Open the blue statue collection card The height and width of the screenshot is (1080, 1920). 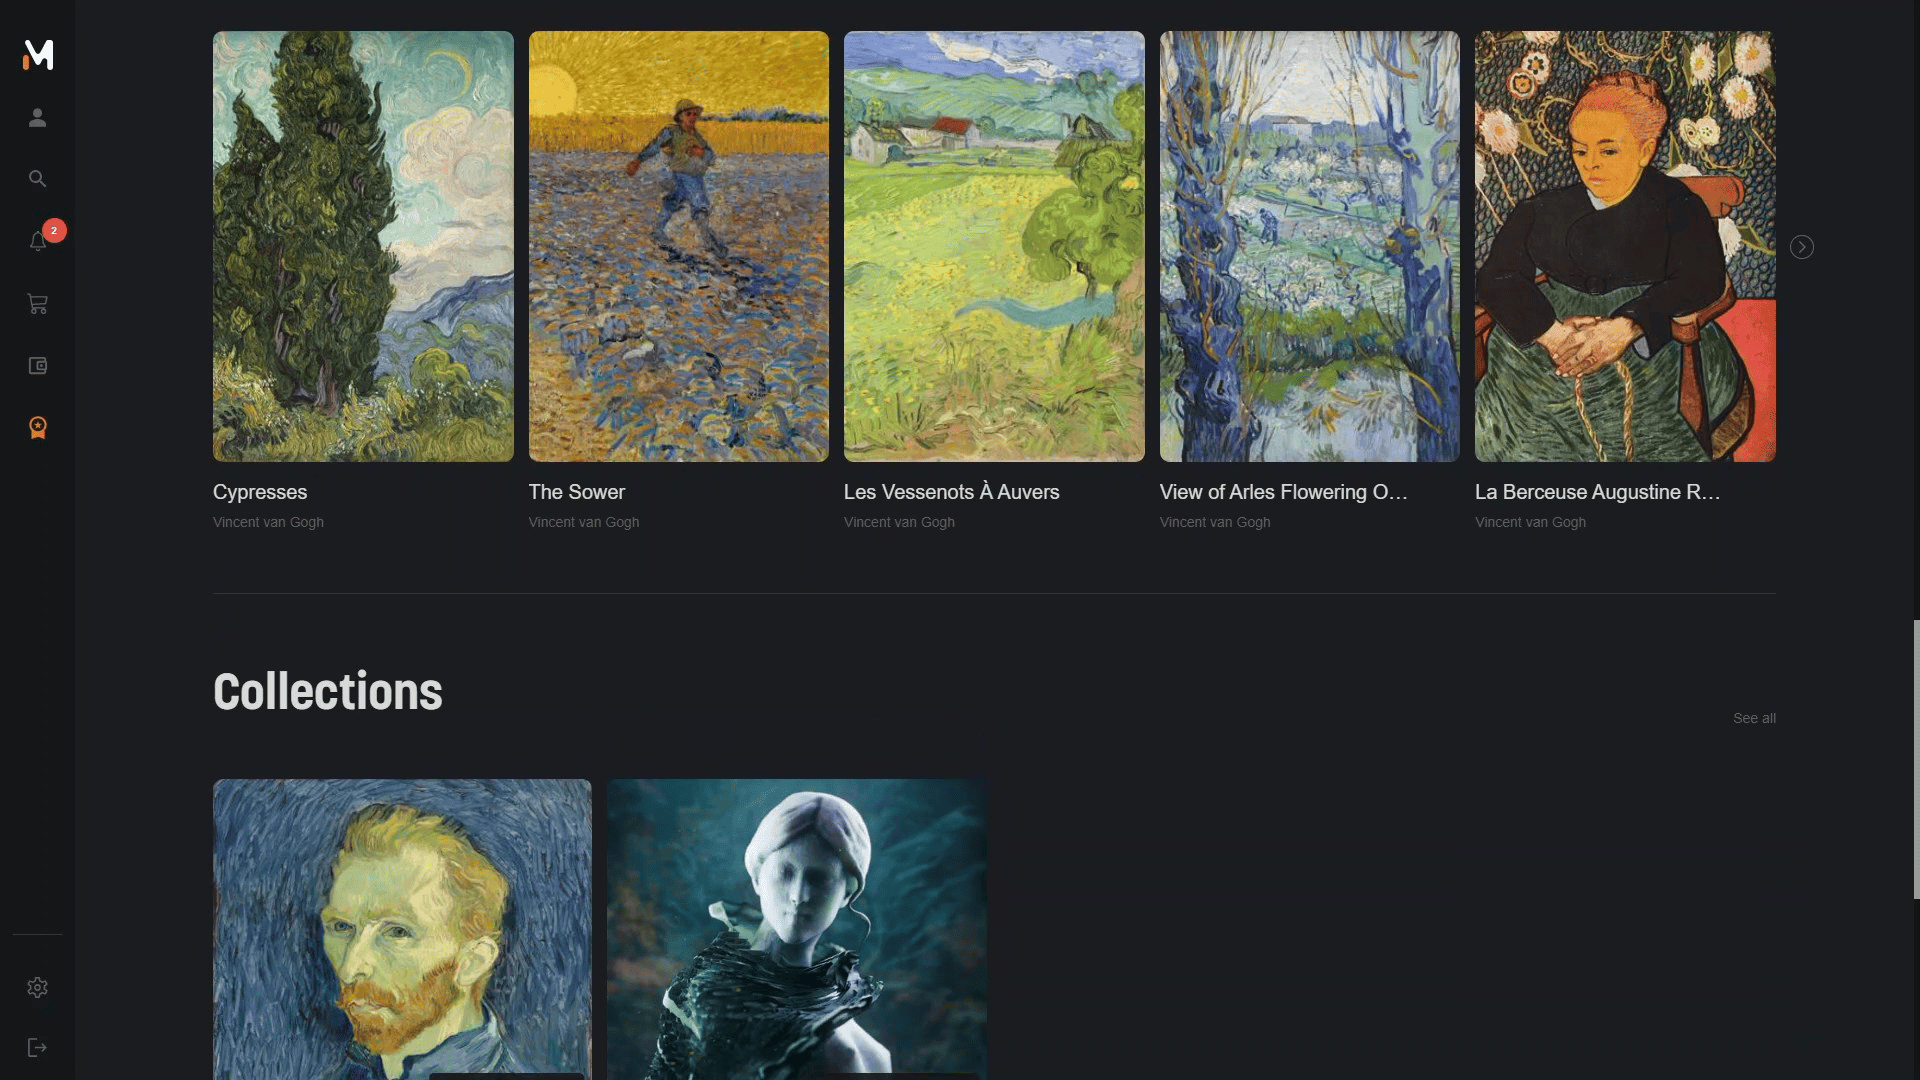pyautogui.click(x=797, y=929)
